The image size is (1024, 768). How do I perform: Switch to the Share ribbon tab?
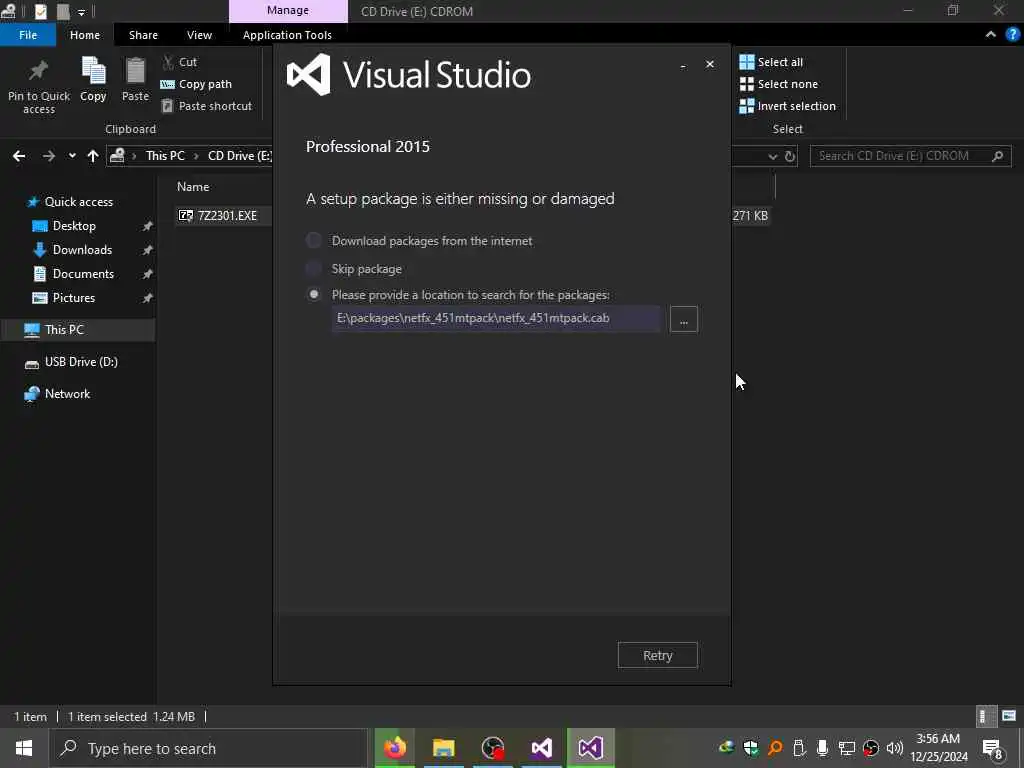click(x=143, y=35)
